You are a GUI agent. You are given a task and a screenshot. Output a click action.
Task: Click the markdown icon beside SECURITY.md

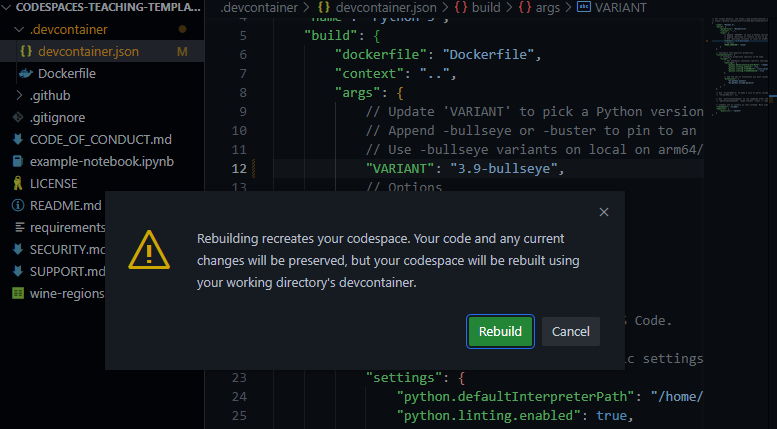(x=18, y=250)
